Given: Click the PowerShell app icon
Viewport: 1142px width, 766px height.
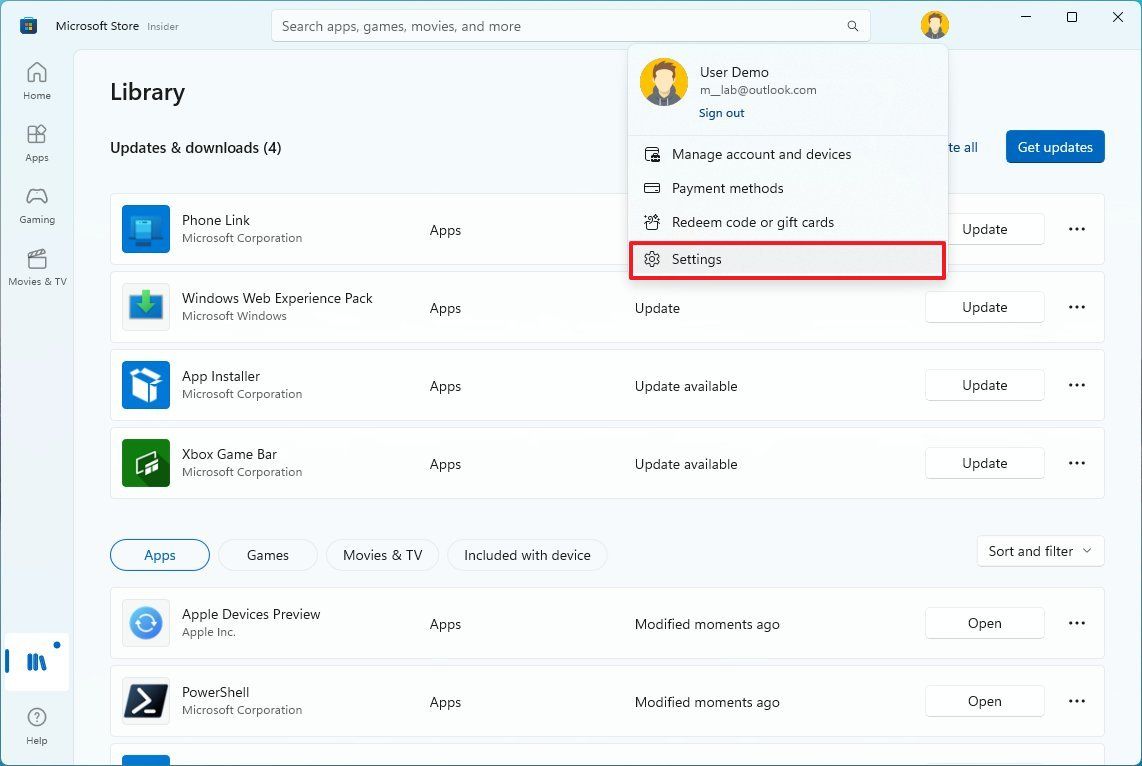Looking at the screenshot, I should [x=145, y=701].
